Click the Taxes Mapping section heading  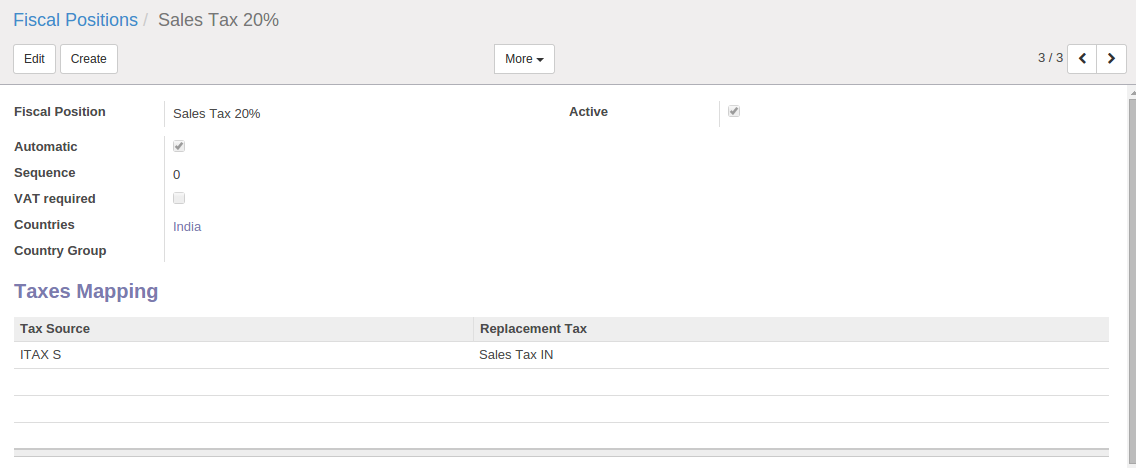coord(86,292)
